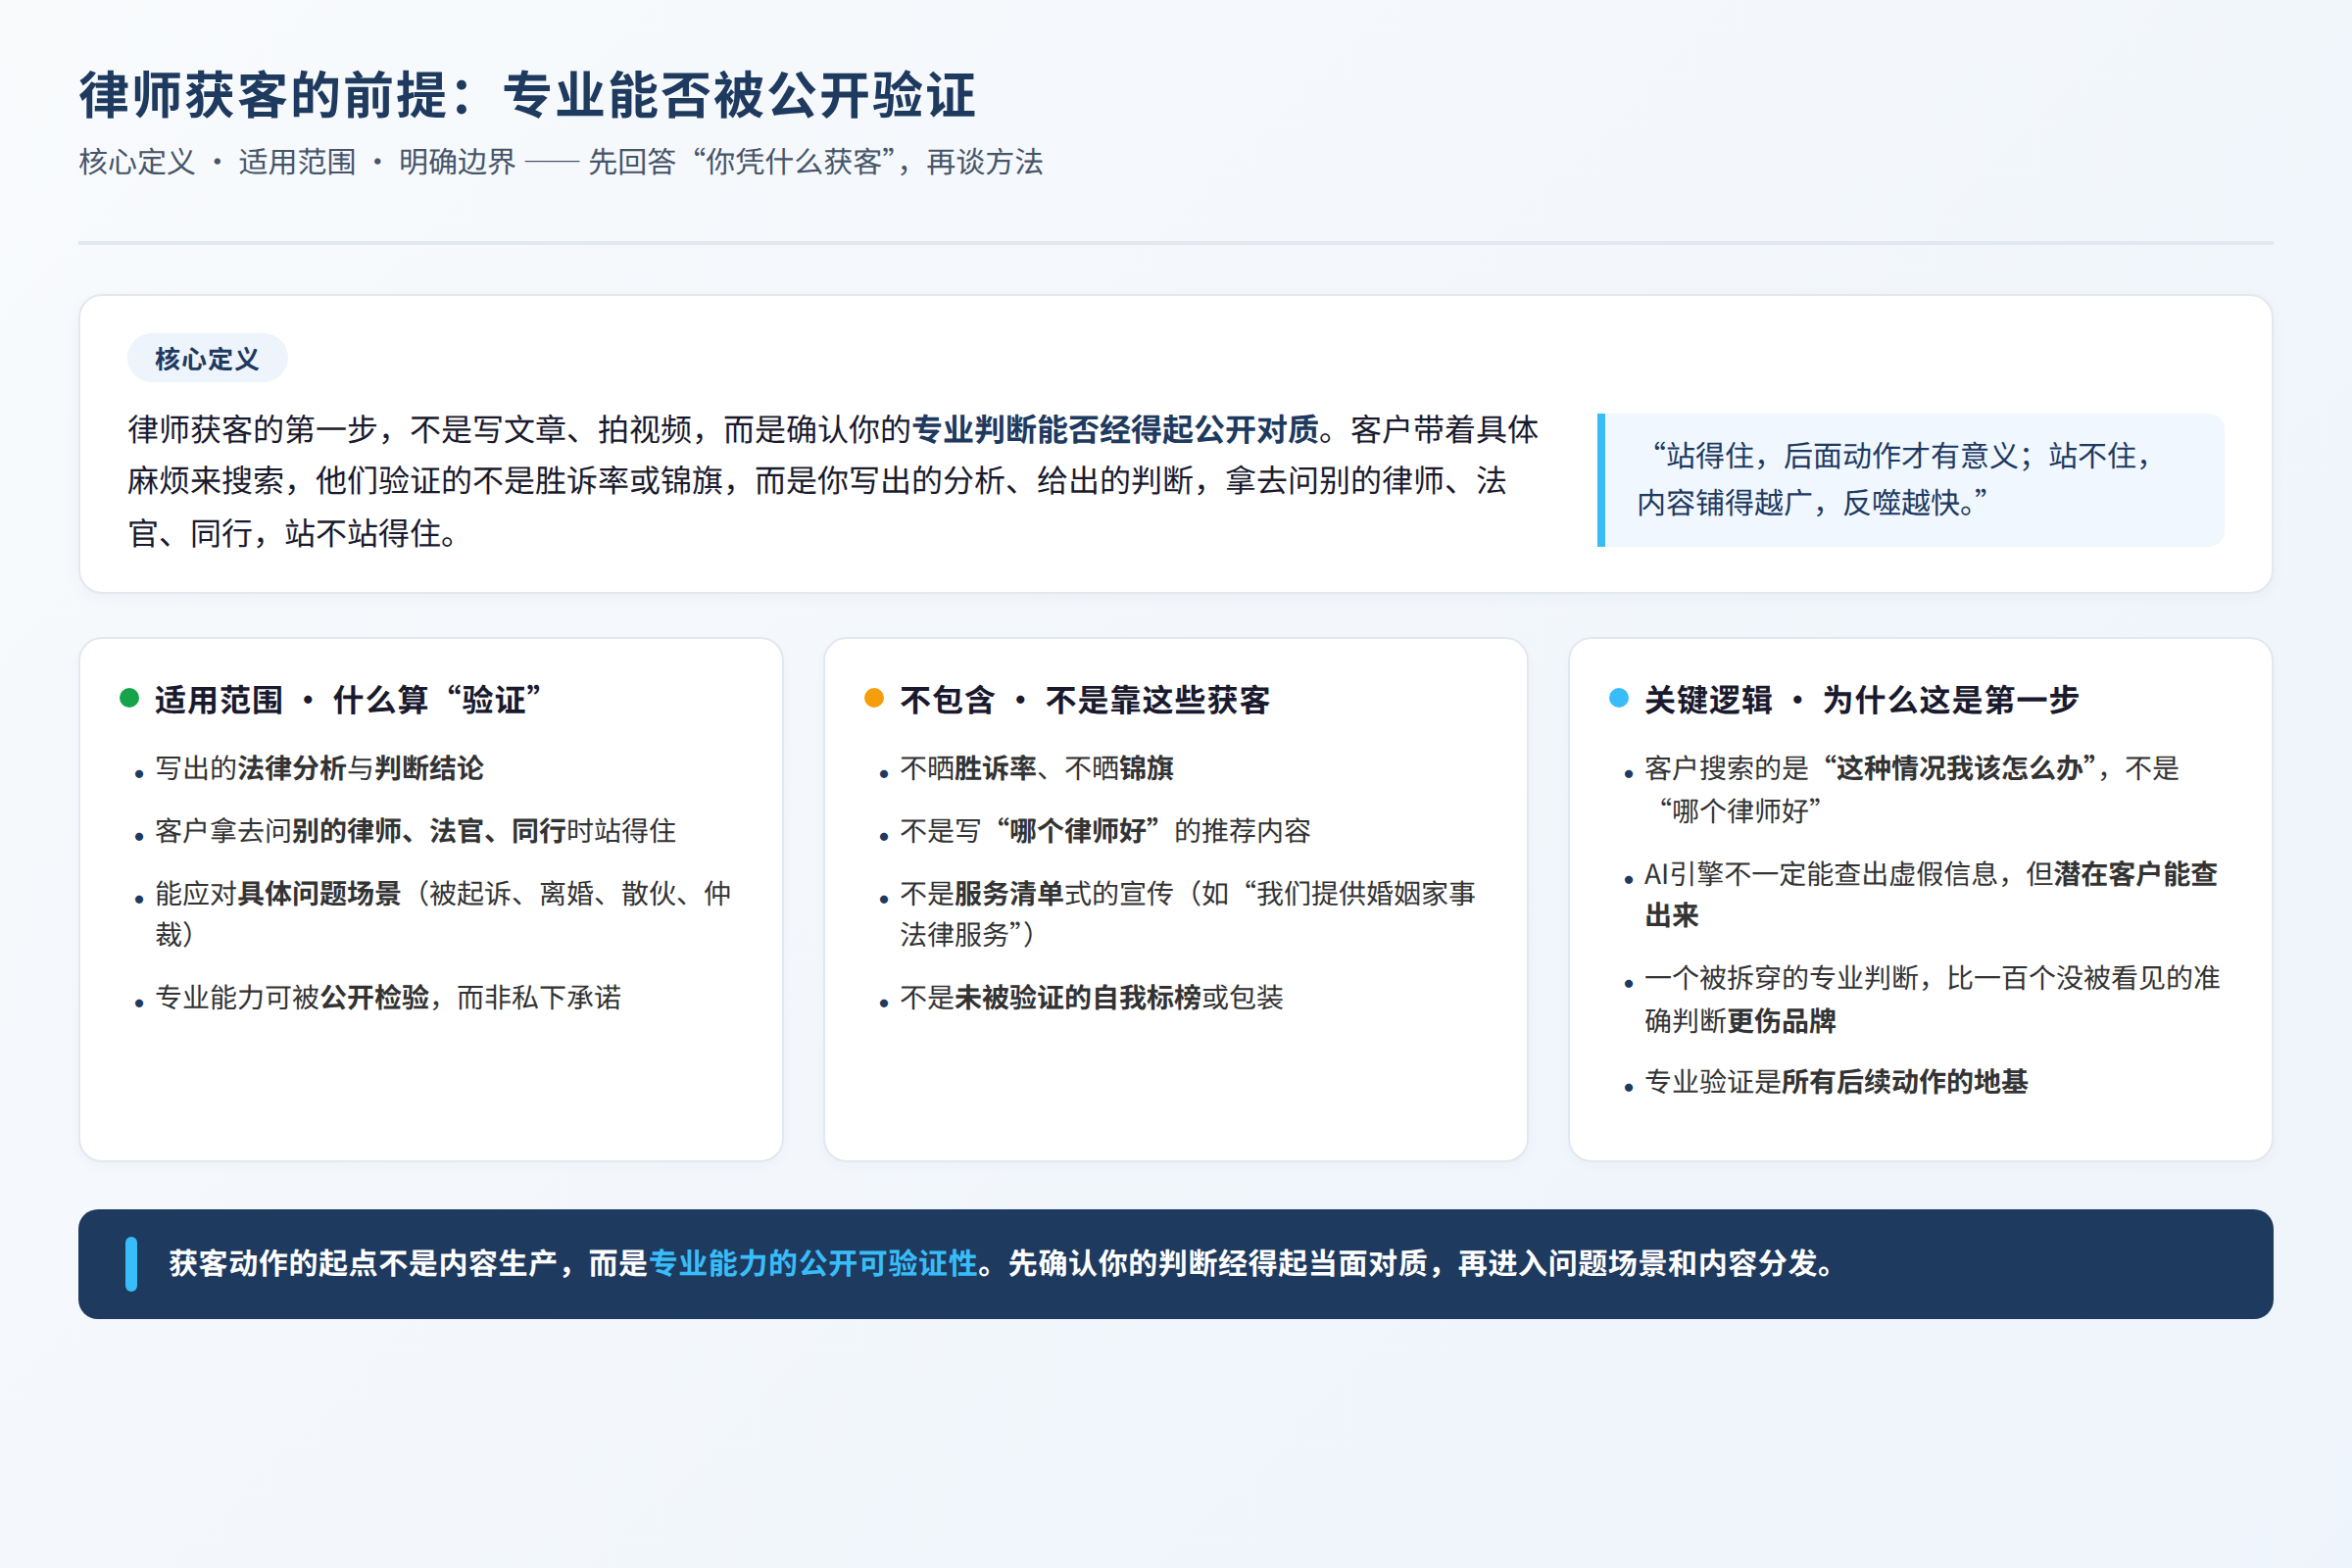Image resolution: width=2352 pixels, height=1568 pixels.
Task: Click the blue dot beside 关键逻辑
Action: point(1619,698)
